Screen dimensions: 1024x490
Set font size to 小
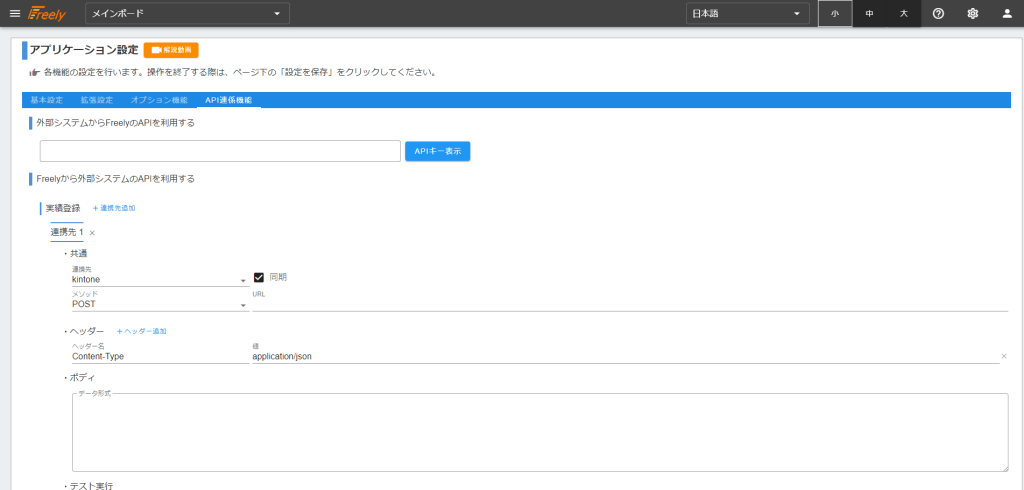[x=835, y=13]
